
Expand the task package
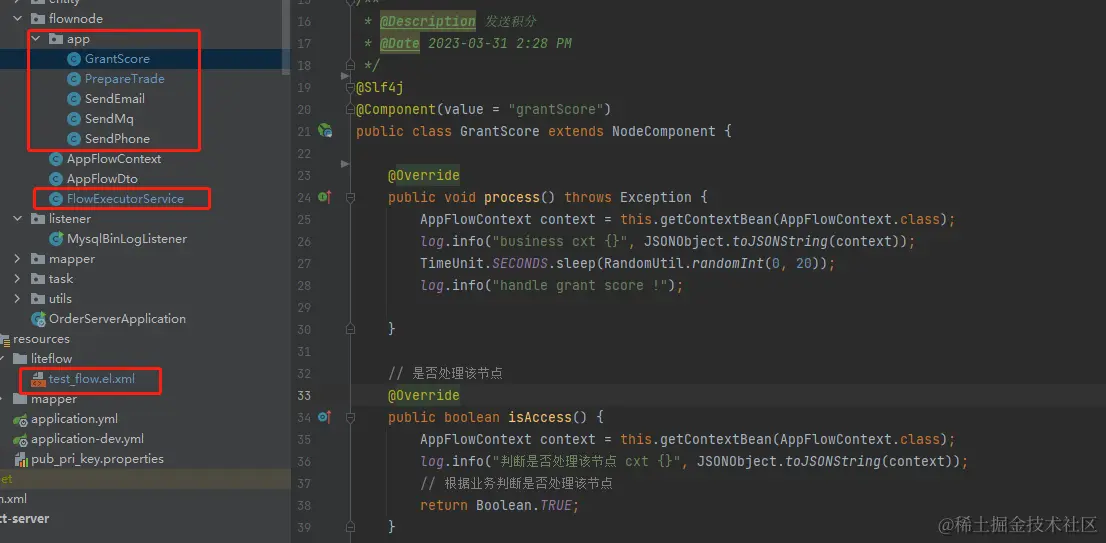(x=18, y=279)
